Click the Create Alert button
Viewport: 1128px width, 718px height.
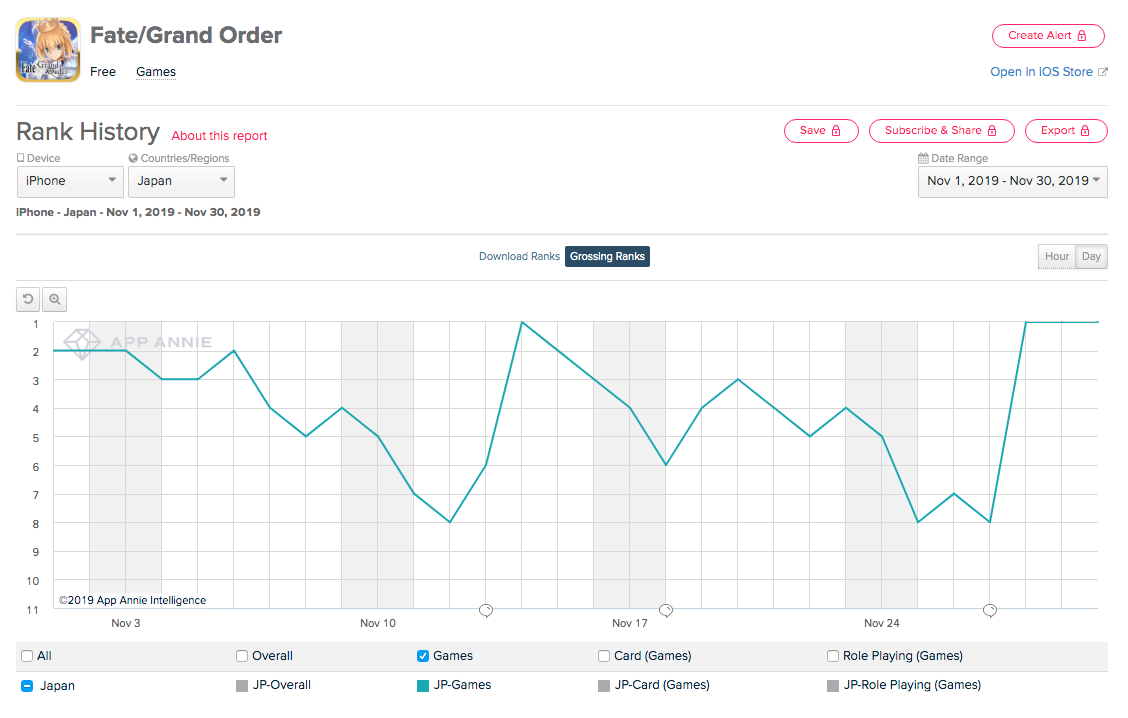pos(1048,35)
